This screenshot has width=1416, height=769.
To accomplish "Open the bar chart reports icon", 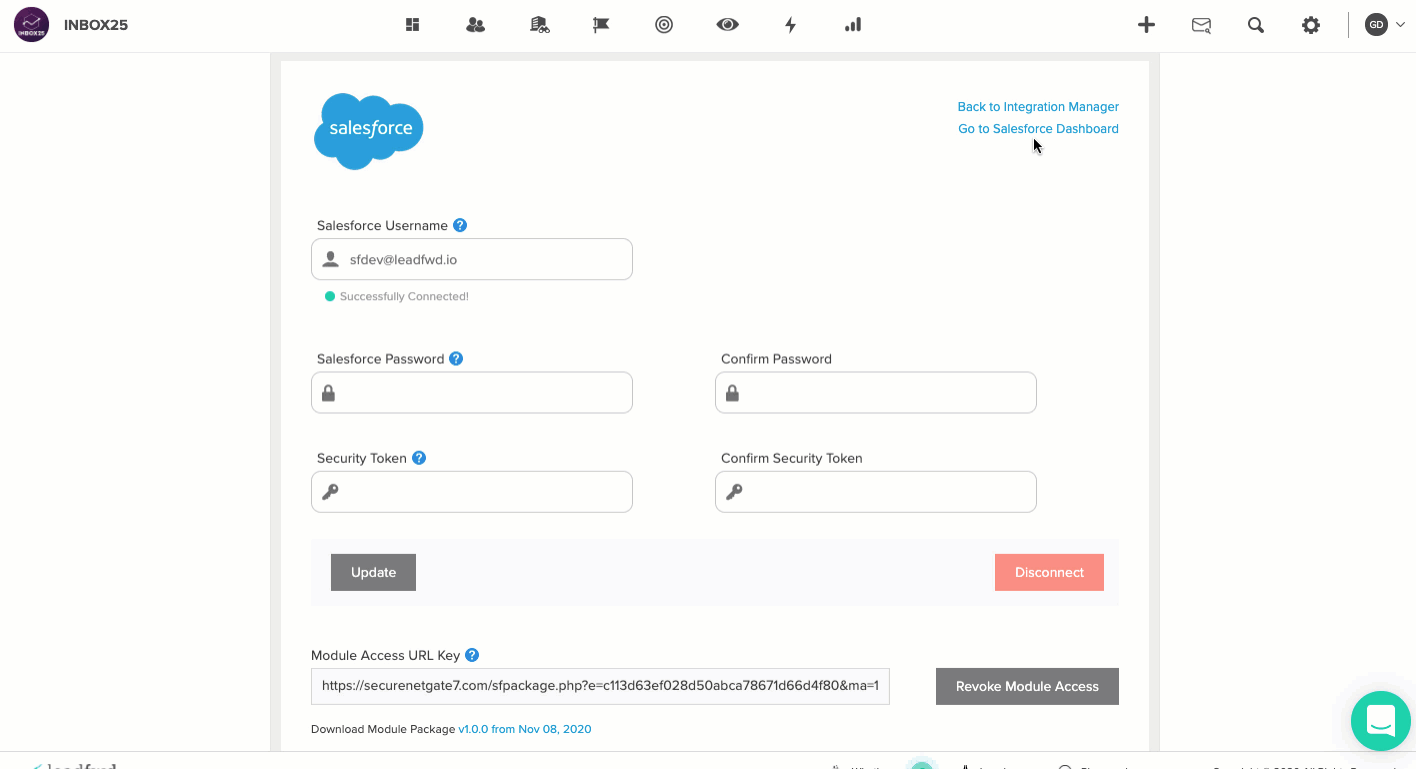I will [x=853, y=25].
